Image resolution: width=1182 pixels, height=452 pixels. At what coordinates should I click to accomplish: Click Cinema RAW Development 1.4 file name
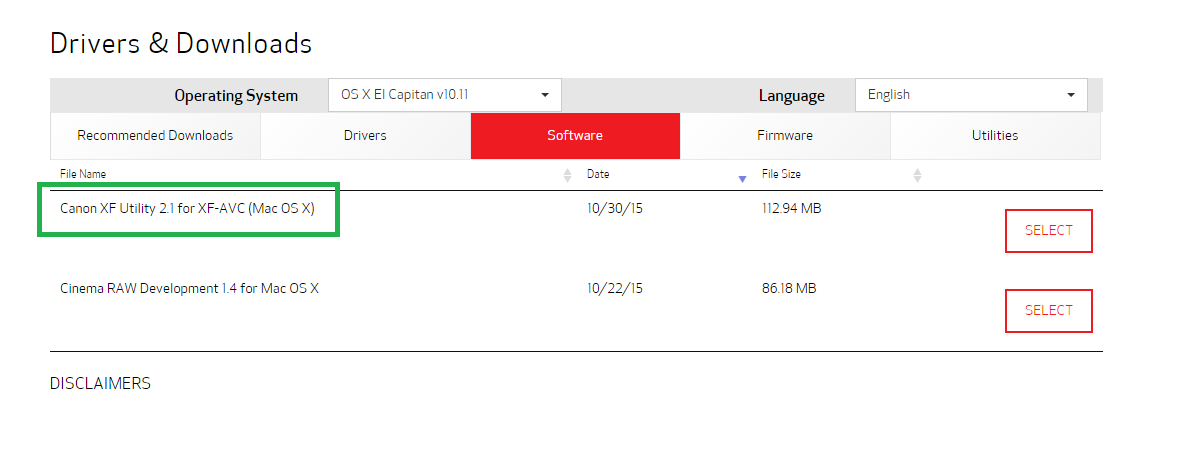(189, 288)
